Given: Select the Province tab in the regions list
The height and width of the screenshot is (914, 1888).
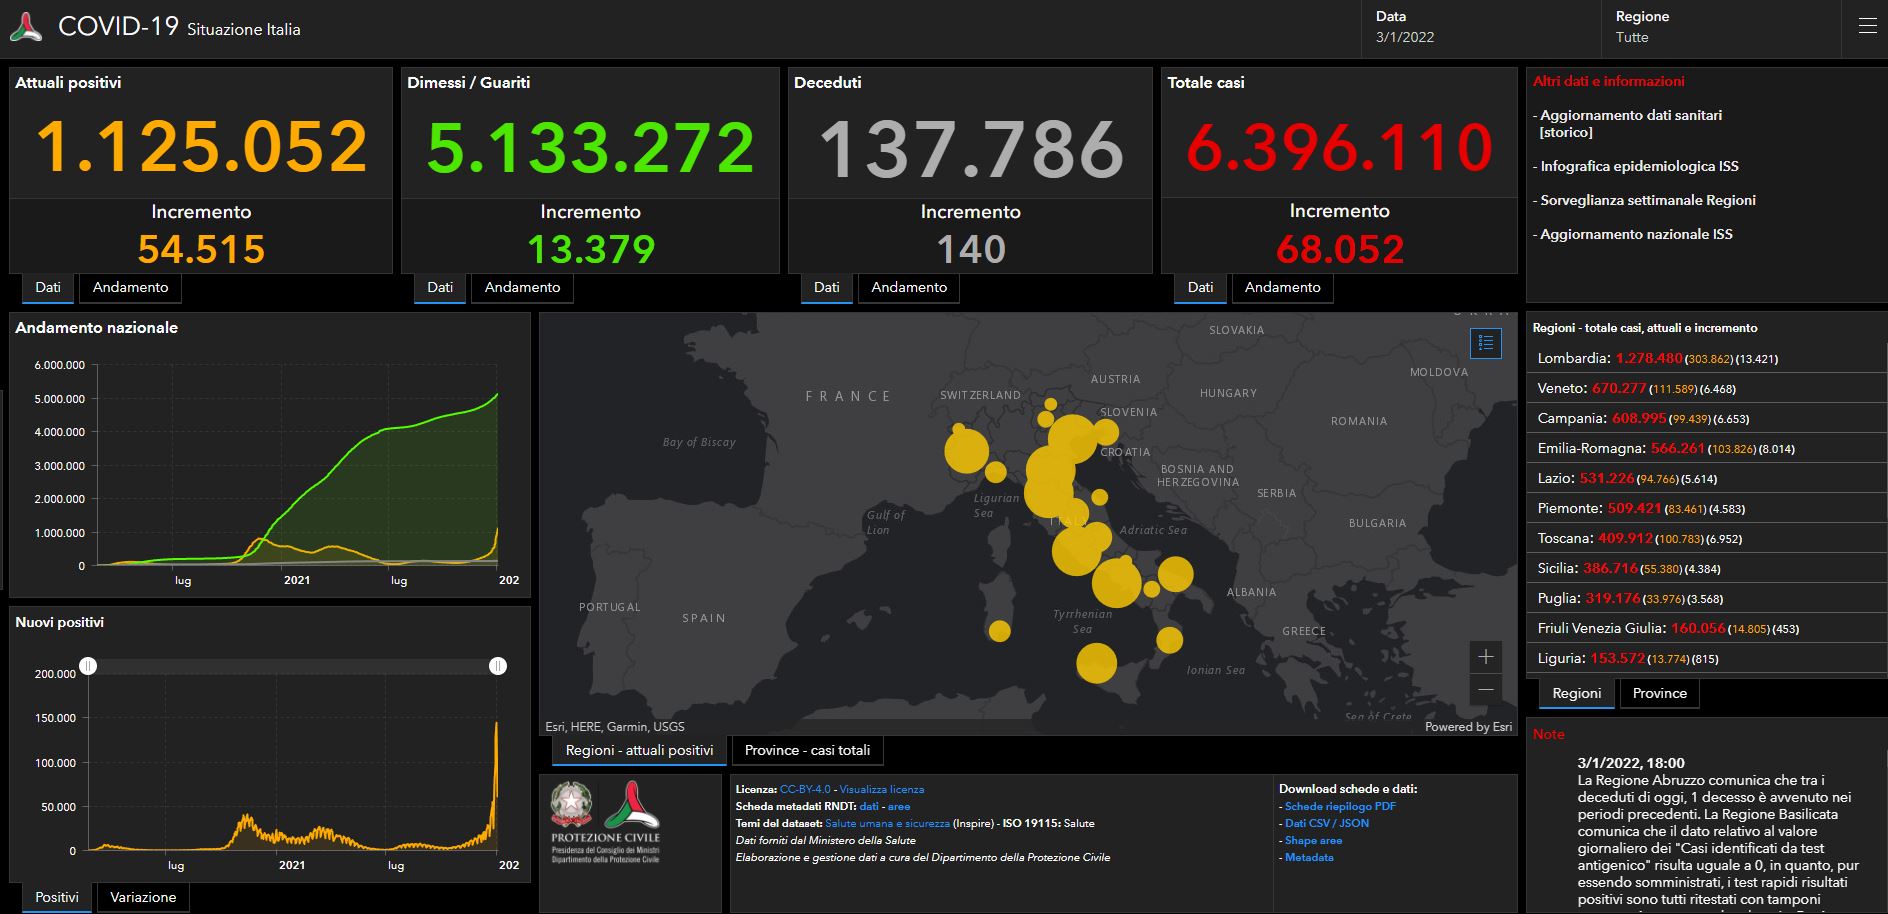Looking at the screenshot, I should coord(1659,694).
